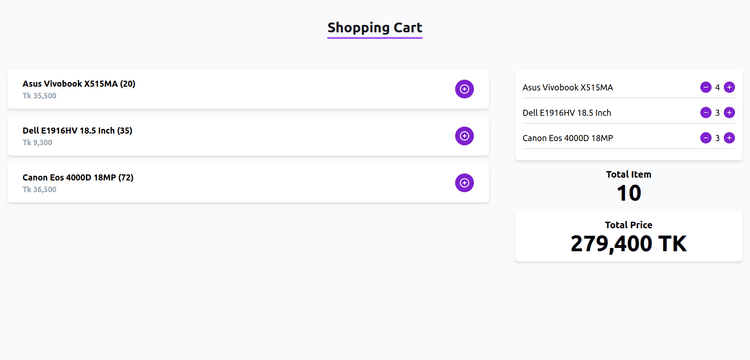
Task: Click the Total Item label
Action: tap(629, 175)
